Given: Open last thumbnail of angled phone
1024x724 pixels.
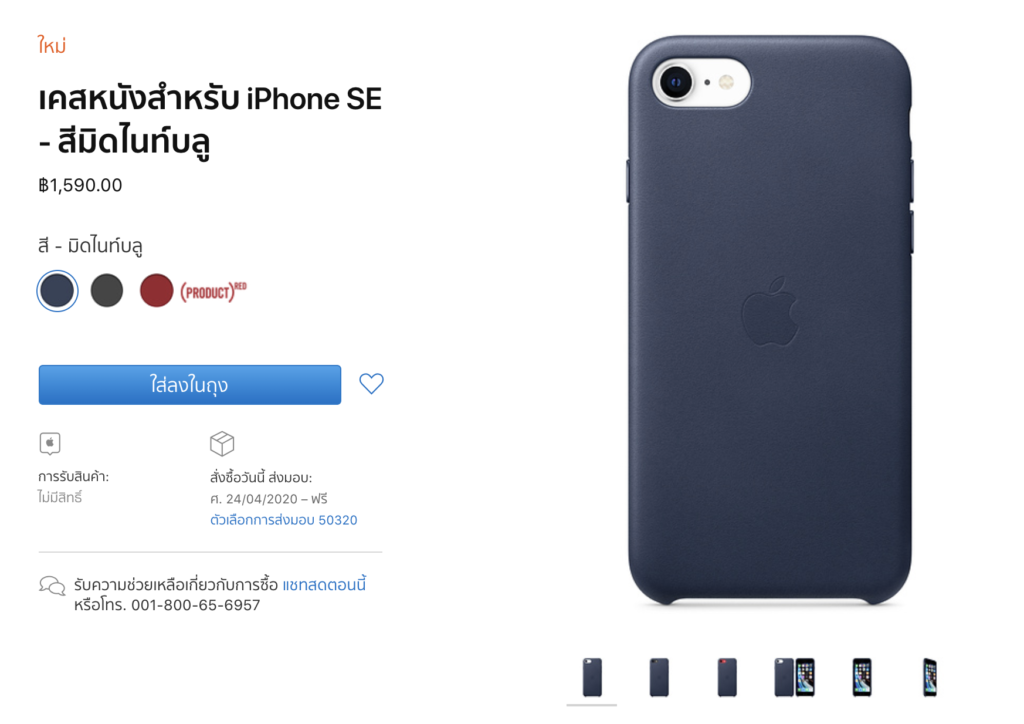Looking at the screenshot, I should click(x=930, y=678).
